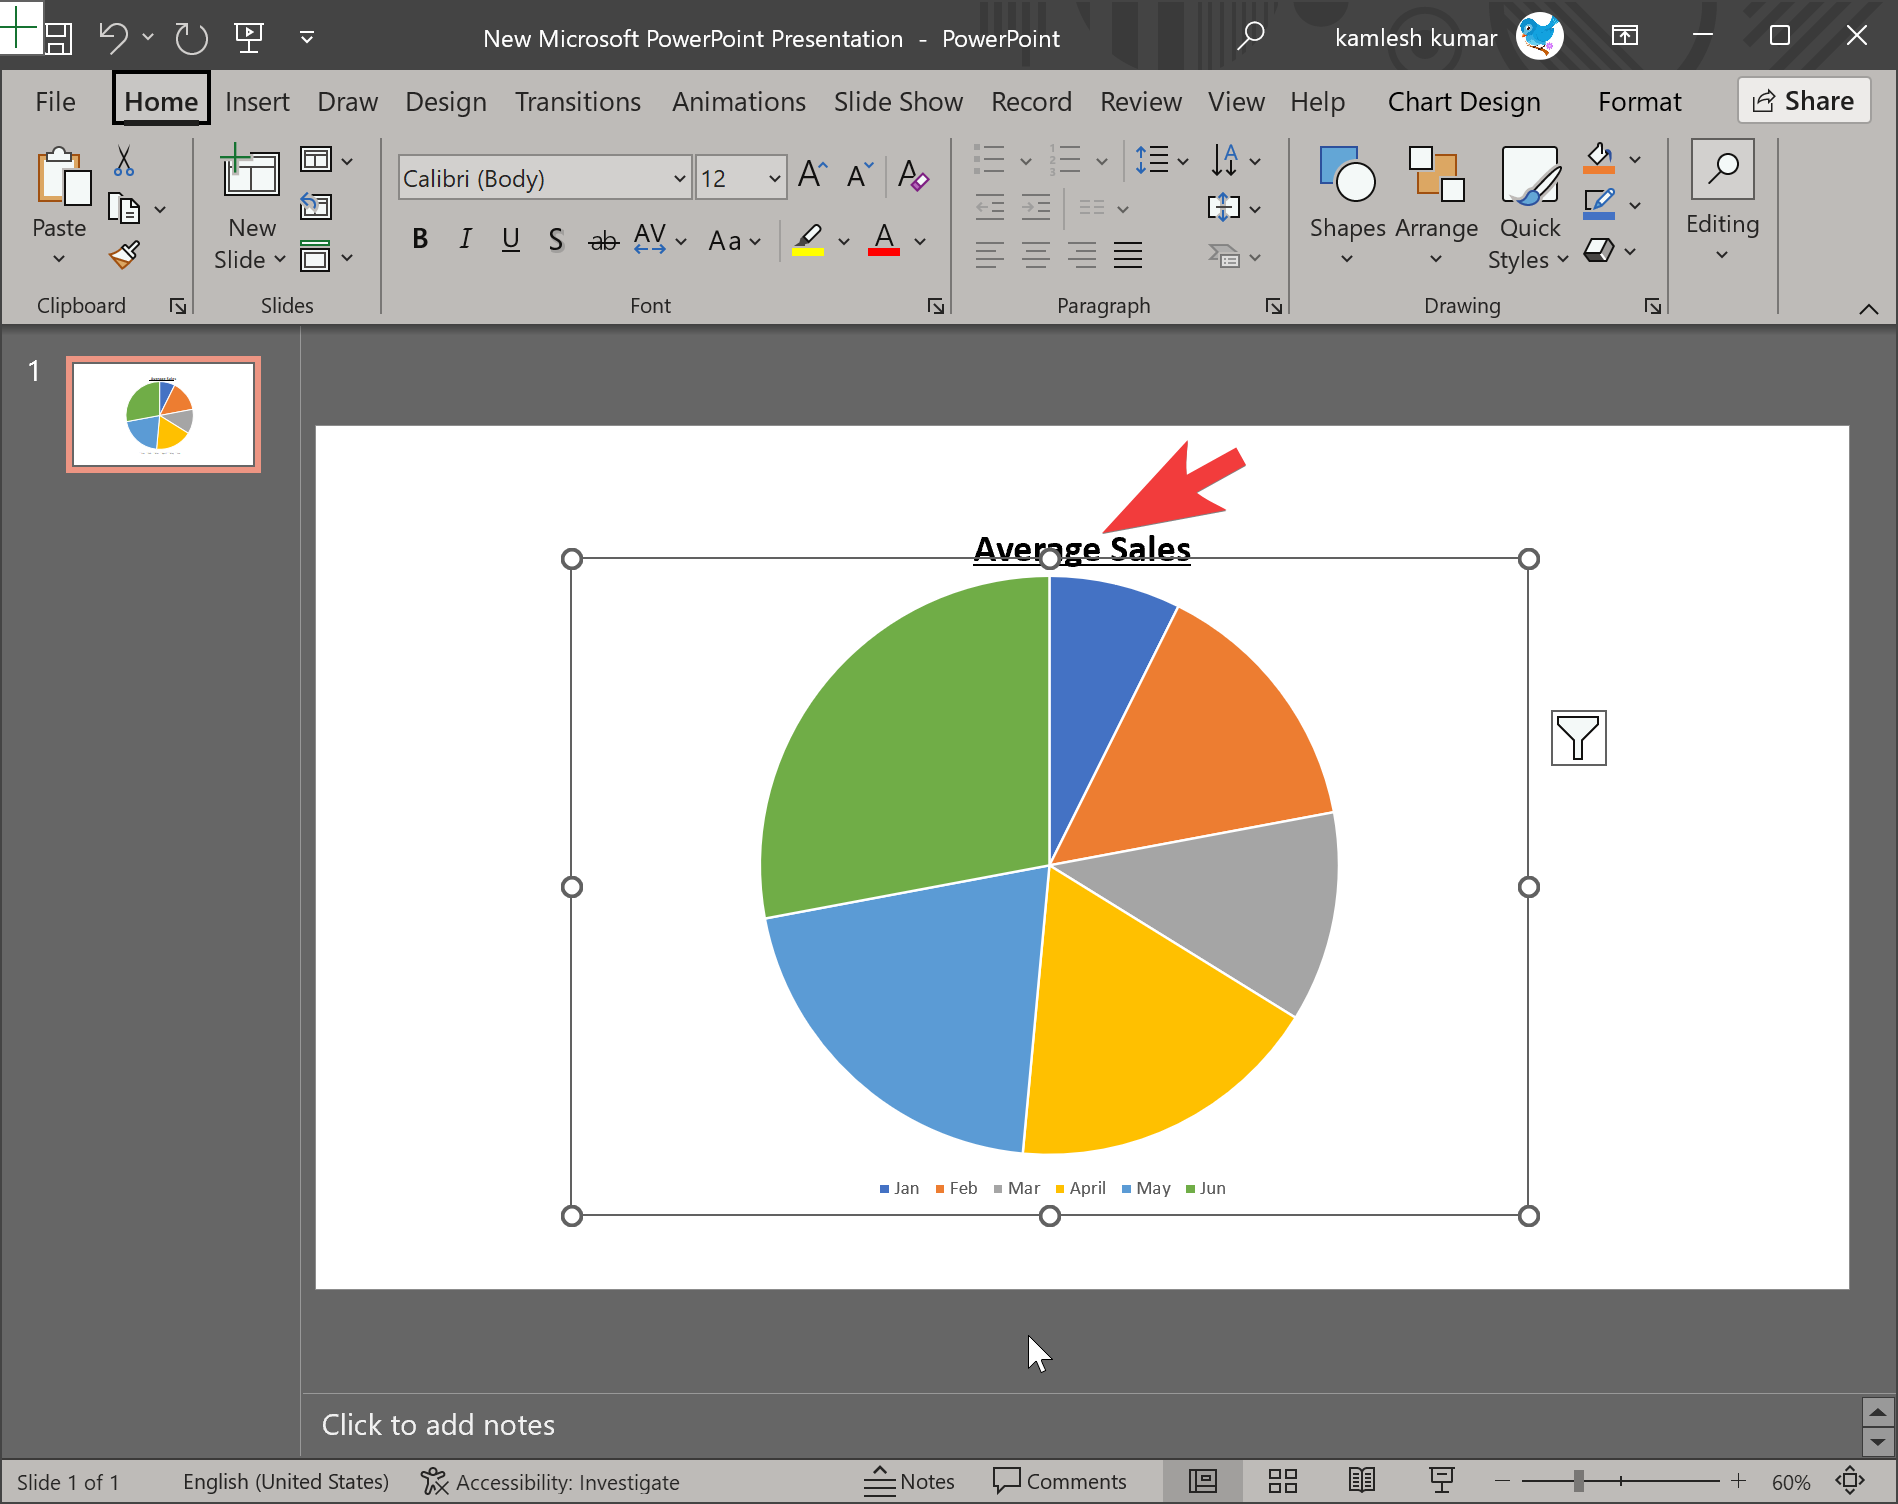Apply red font color swatch
Image resolution: width=1898 pixels, height=1504 pixels.
pos(884,240)
